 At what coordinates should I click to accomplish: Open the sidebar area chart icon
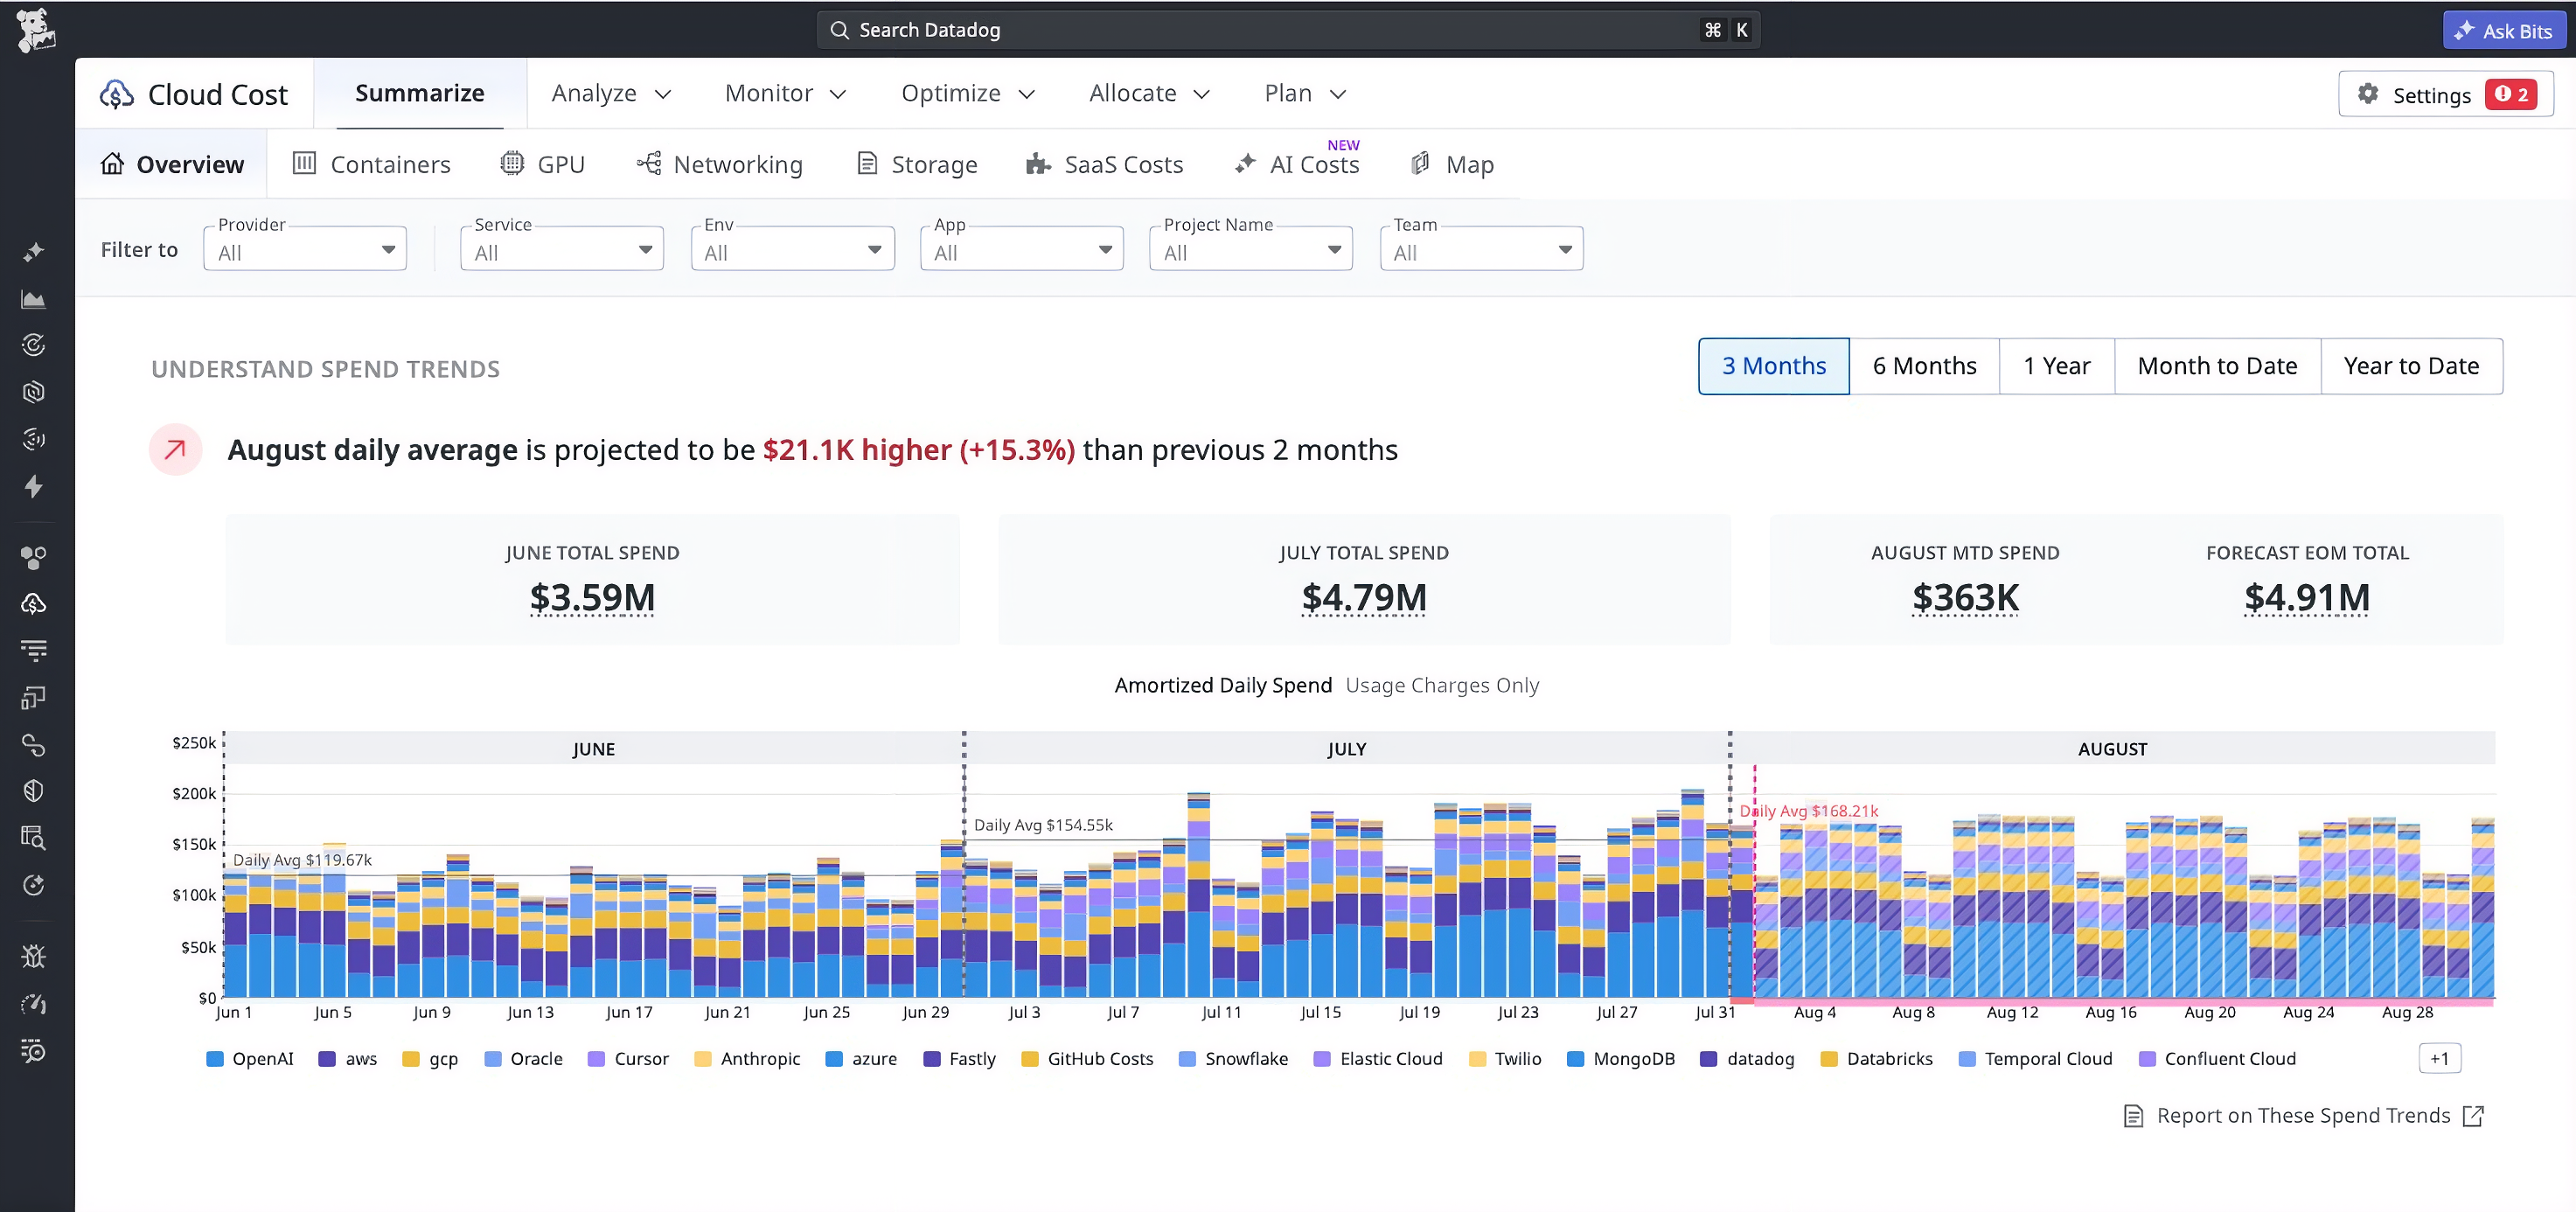tap(33, 299)
